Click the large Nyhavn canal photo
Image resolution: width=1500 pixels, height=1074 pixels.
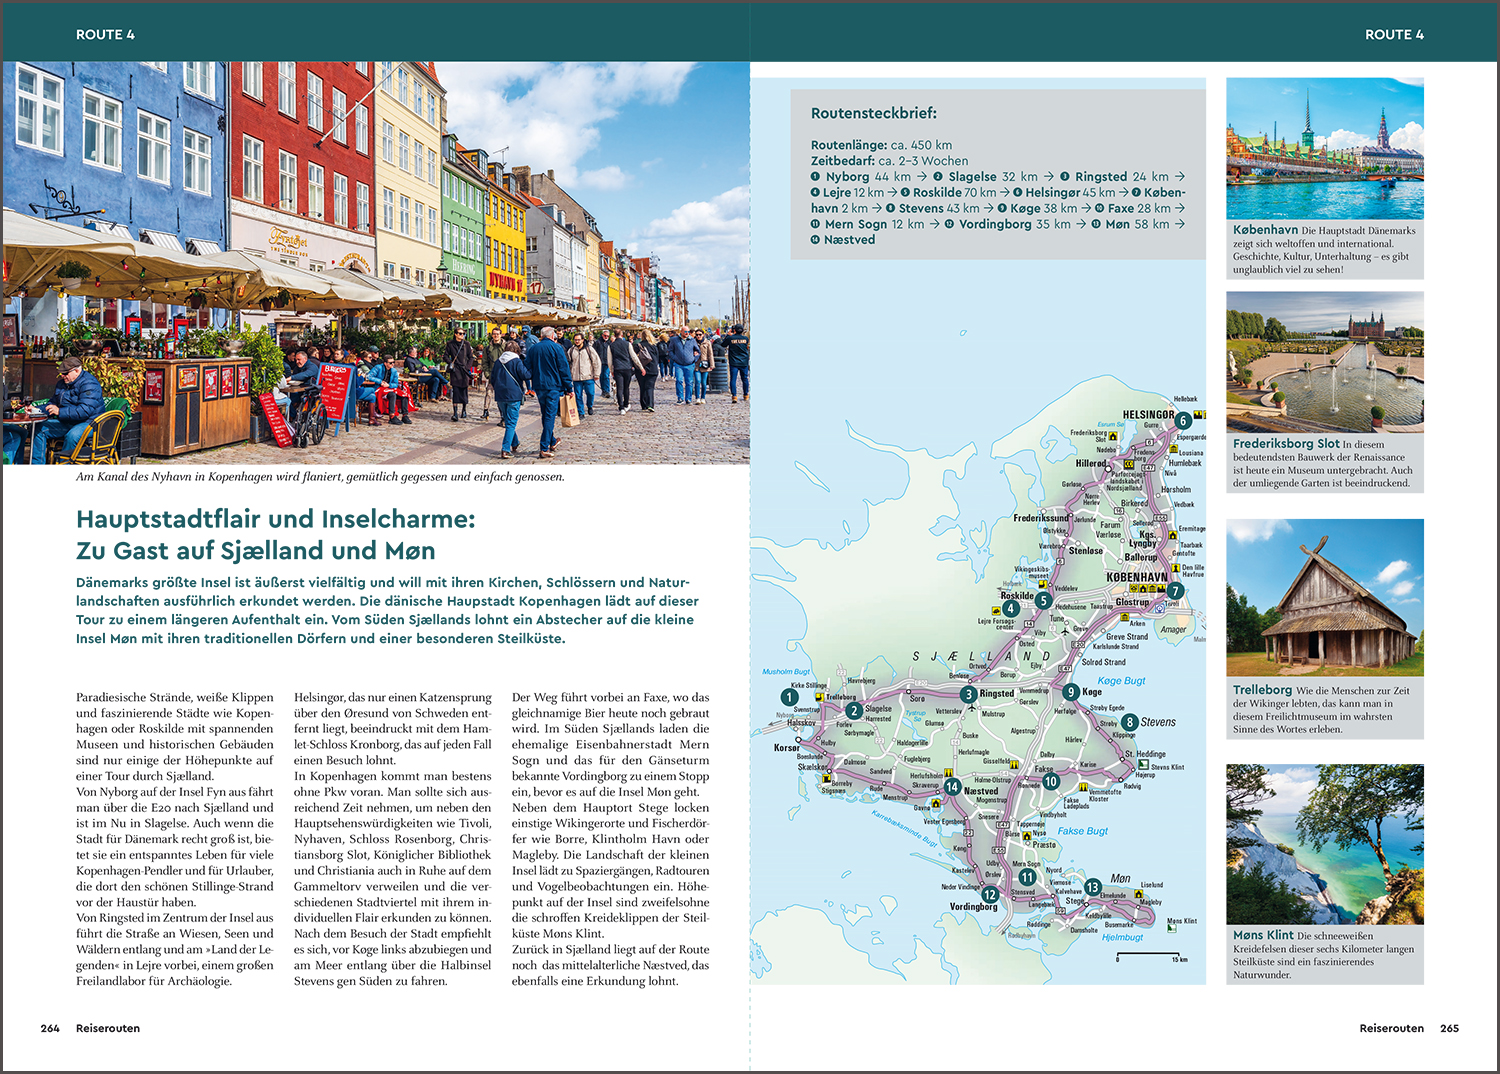(376, 263)
